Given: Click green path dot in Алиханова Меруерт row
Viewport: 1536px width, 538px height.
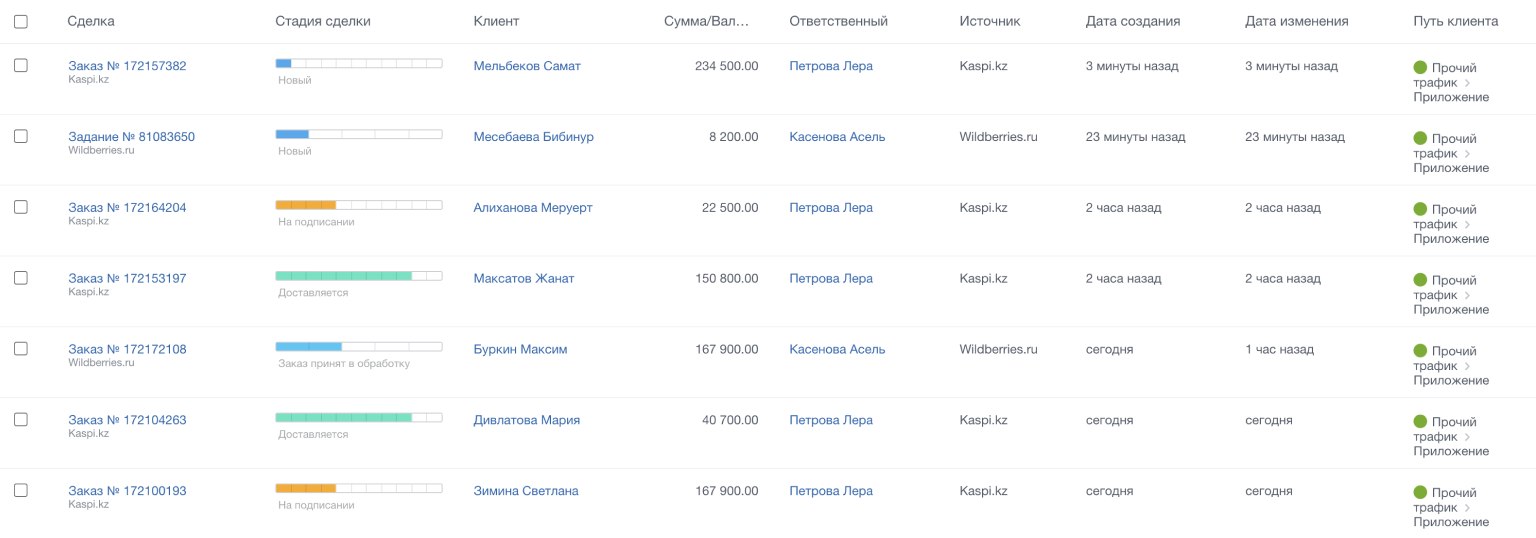Looking at the screenshot, I should [1420, 210].
